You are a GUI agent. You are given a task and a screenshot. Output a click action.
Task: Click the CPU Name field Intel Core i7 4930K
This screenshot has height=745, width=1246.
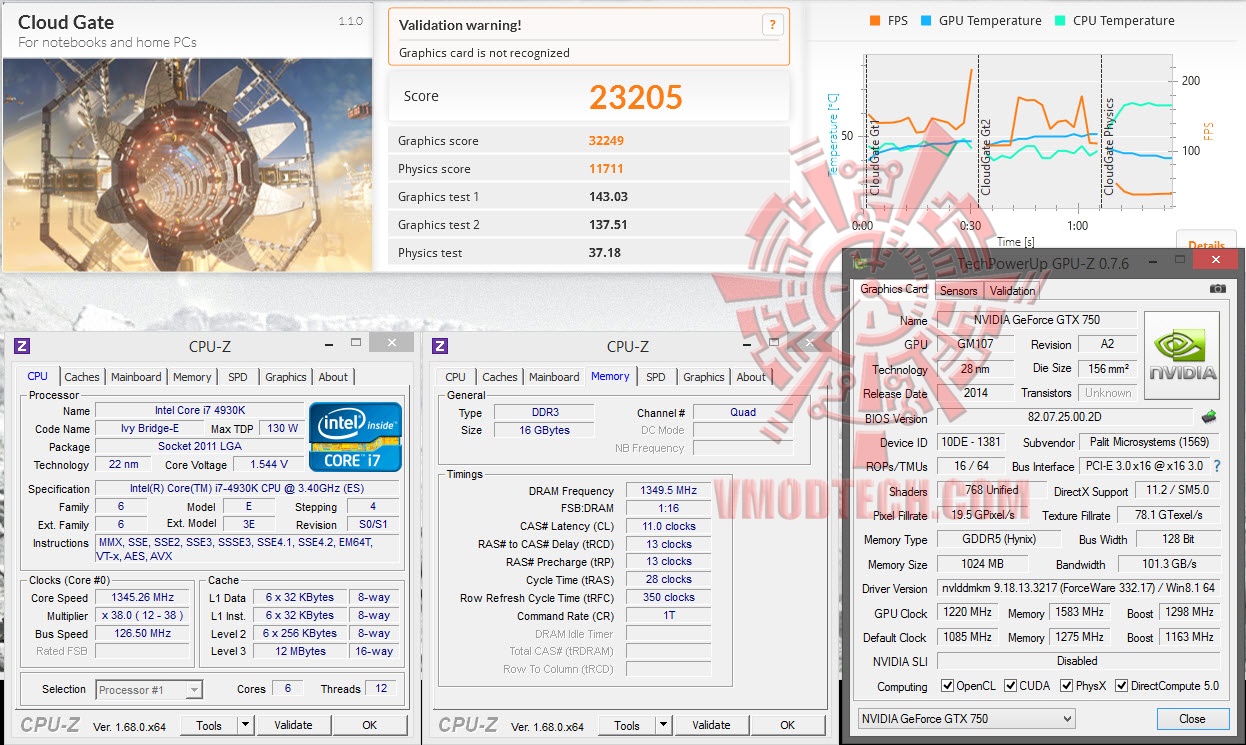pos(199,410)
